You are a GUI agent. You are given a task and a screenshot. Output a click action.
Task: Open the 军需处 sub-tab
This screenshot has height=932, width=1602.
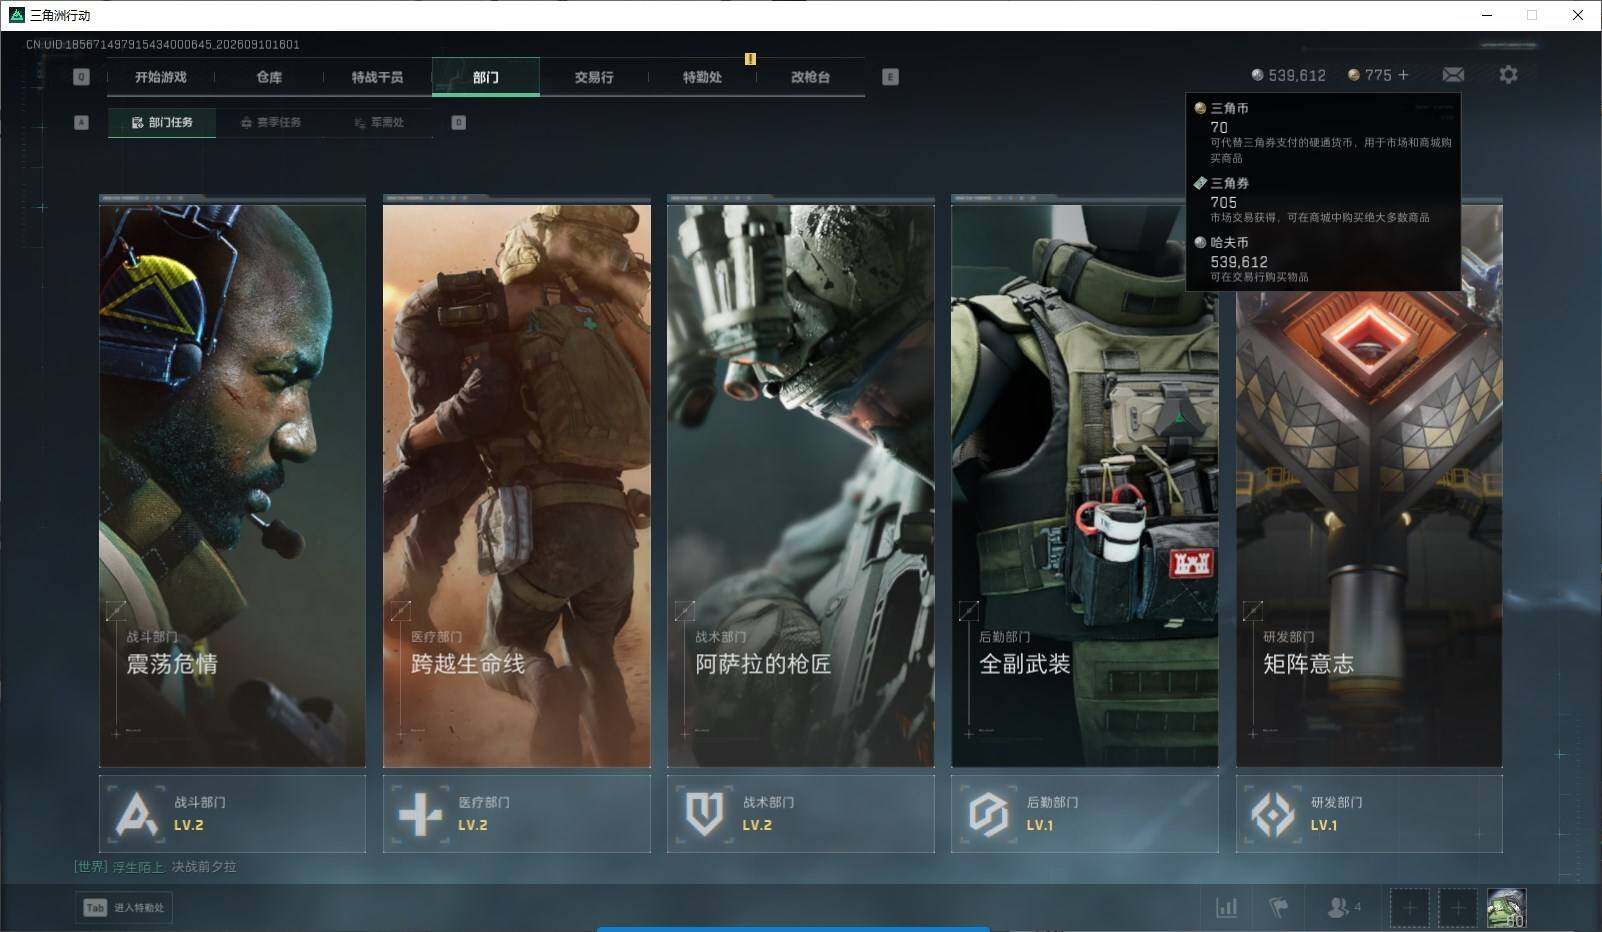click(379, 122)
